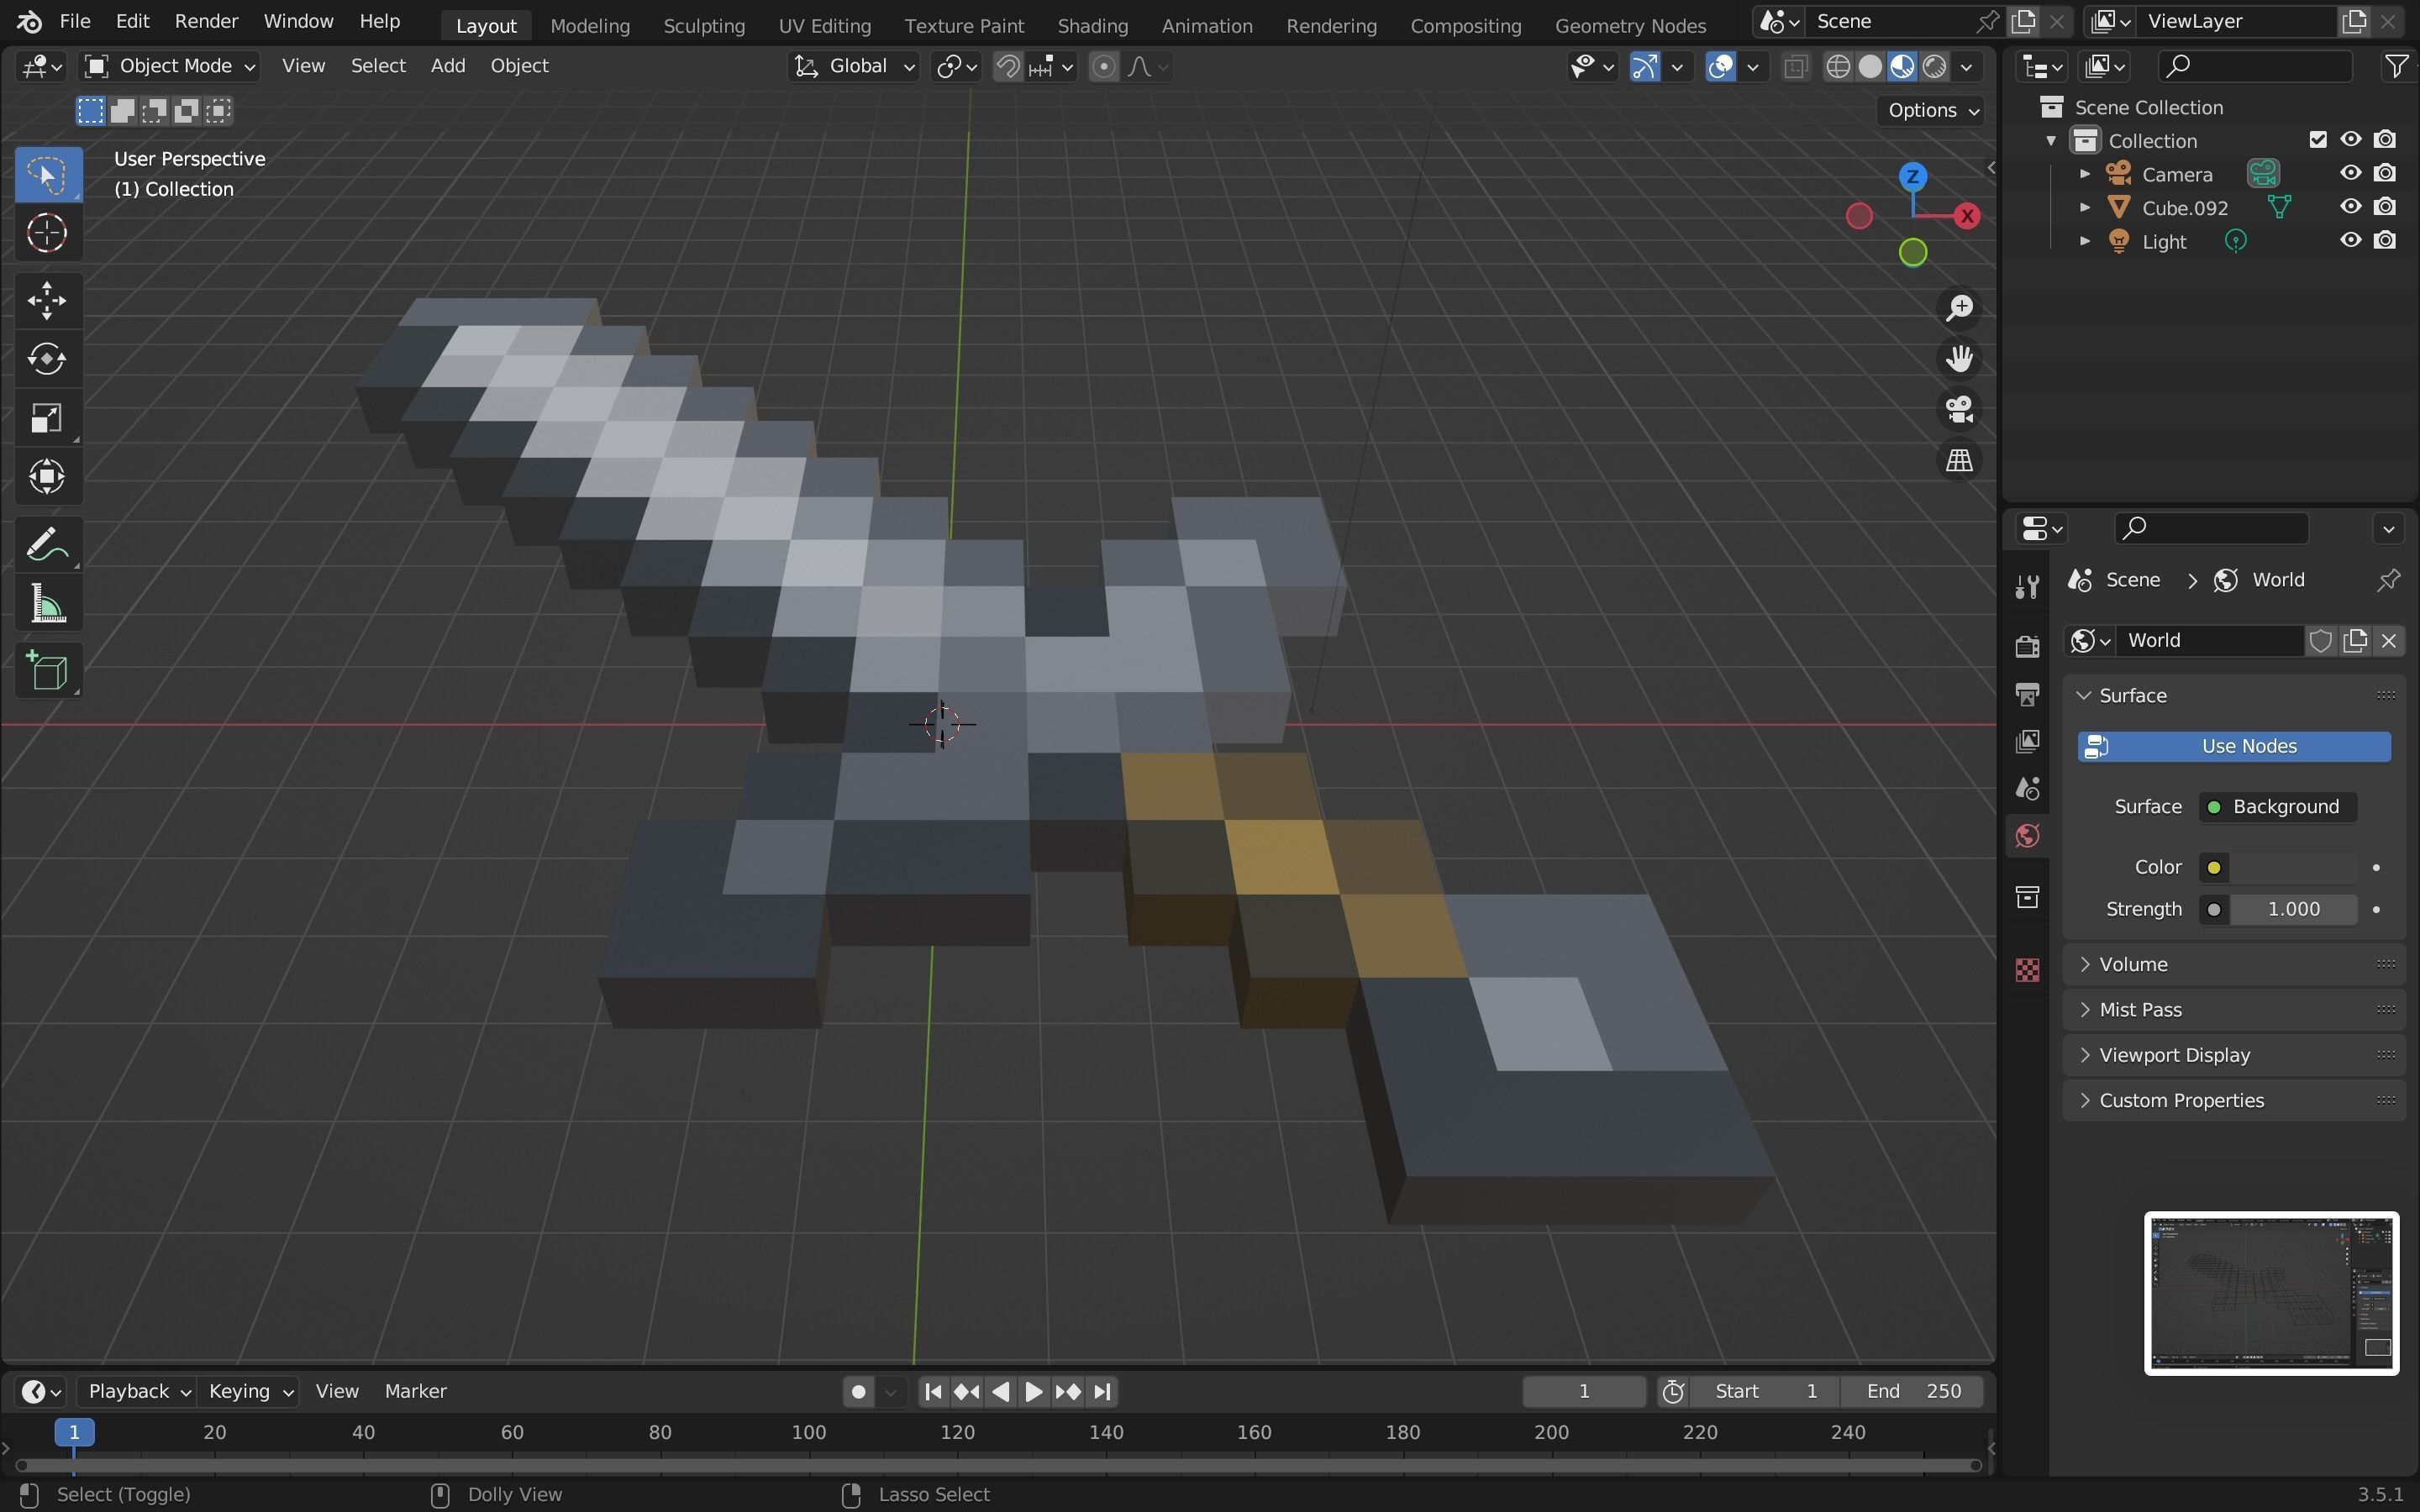2420x1512 pixels.
Task: Select the Scale tool
Action: pos(48,417)
